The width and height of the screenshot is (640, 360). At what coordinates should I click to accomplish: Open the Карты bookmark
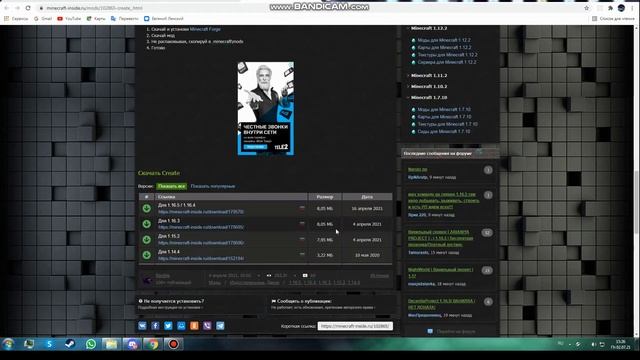click(96, 19)
